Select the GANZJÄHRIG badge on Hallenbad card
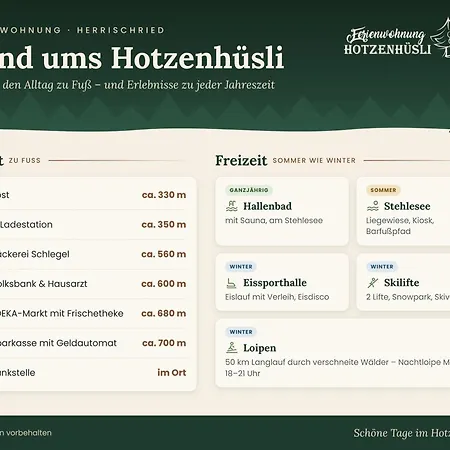 click(249, 190)
